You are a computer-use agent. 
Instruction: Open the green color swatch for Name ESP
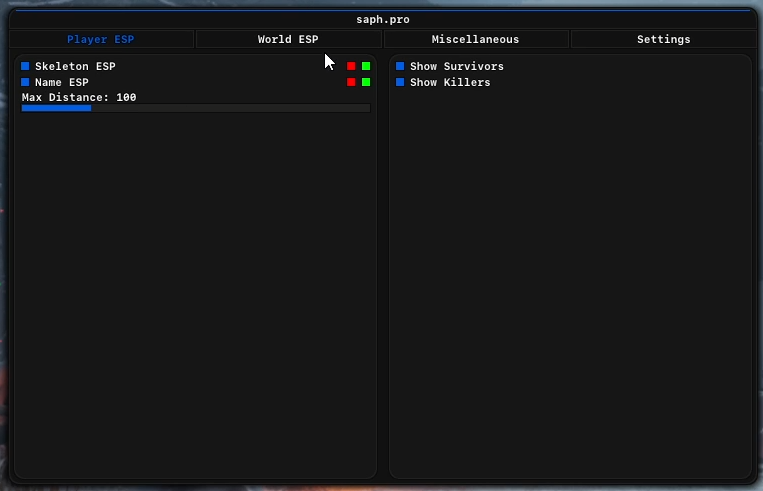[x=366, y=82]
